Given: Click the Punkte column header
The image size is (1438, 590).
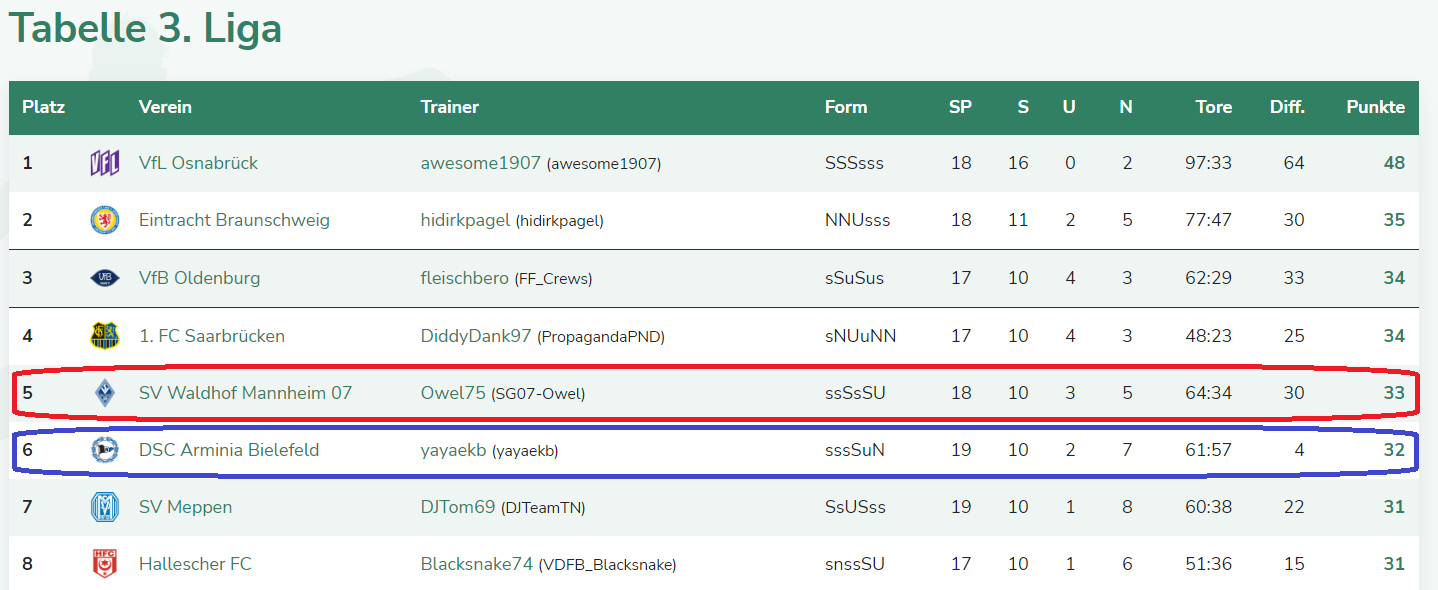Looking at the screenshot, I should [1375, 107].
